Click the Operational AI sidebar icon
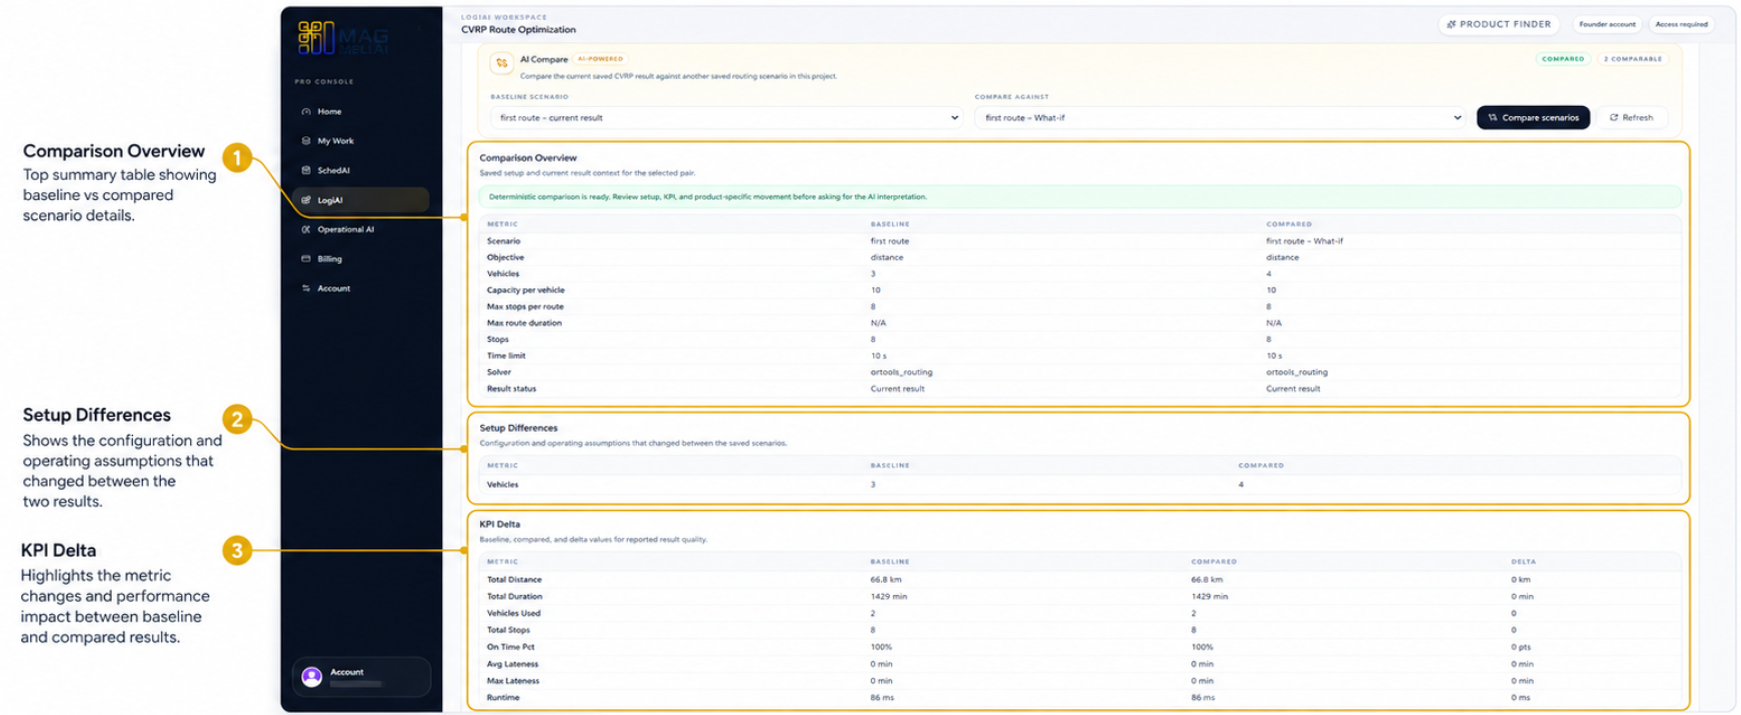The image size is (1741, 715). 306,230
